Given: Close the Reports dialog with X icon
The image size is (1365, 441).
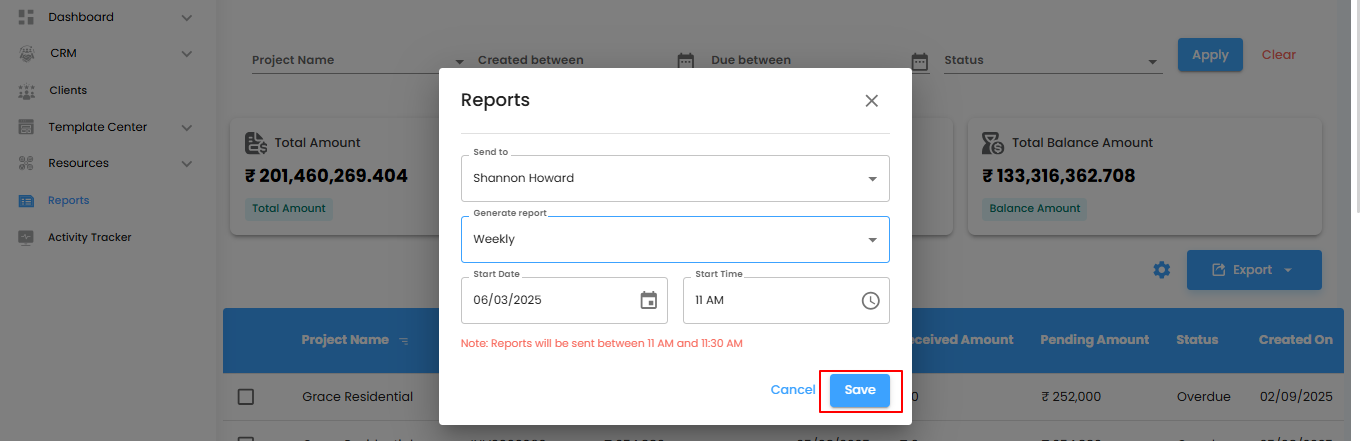Looking at the screenshot, I should click(x=871, y=100).
